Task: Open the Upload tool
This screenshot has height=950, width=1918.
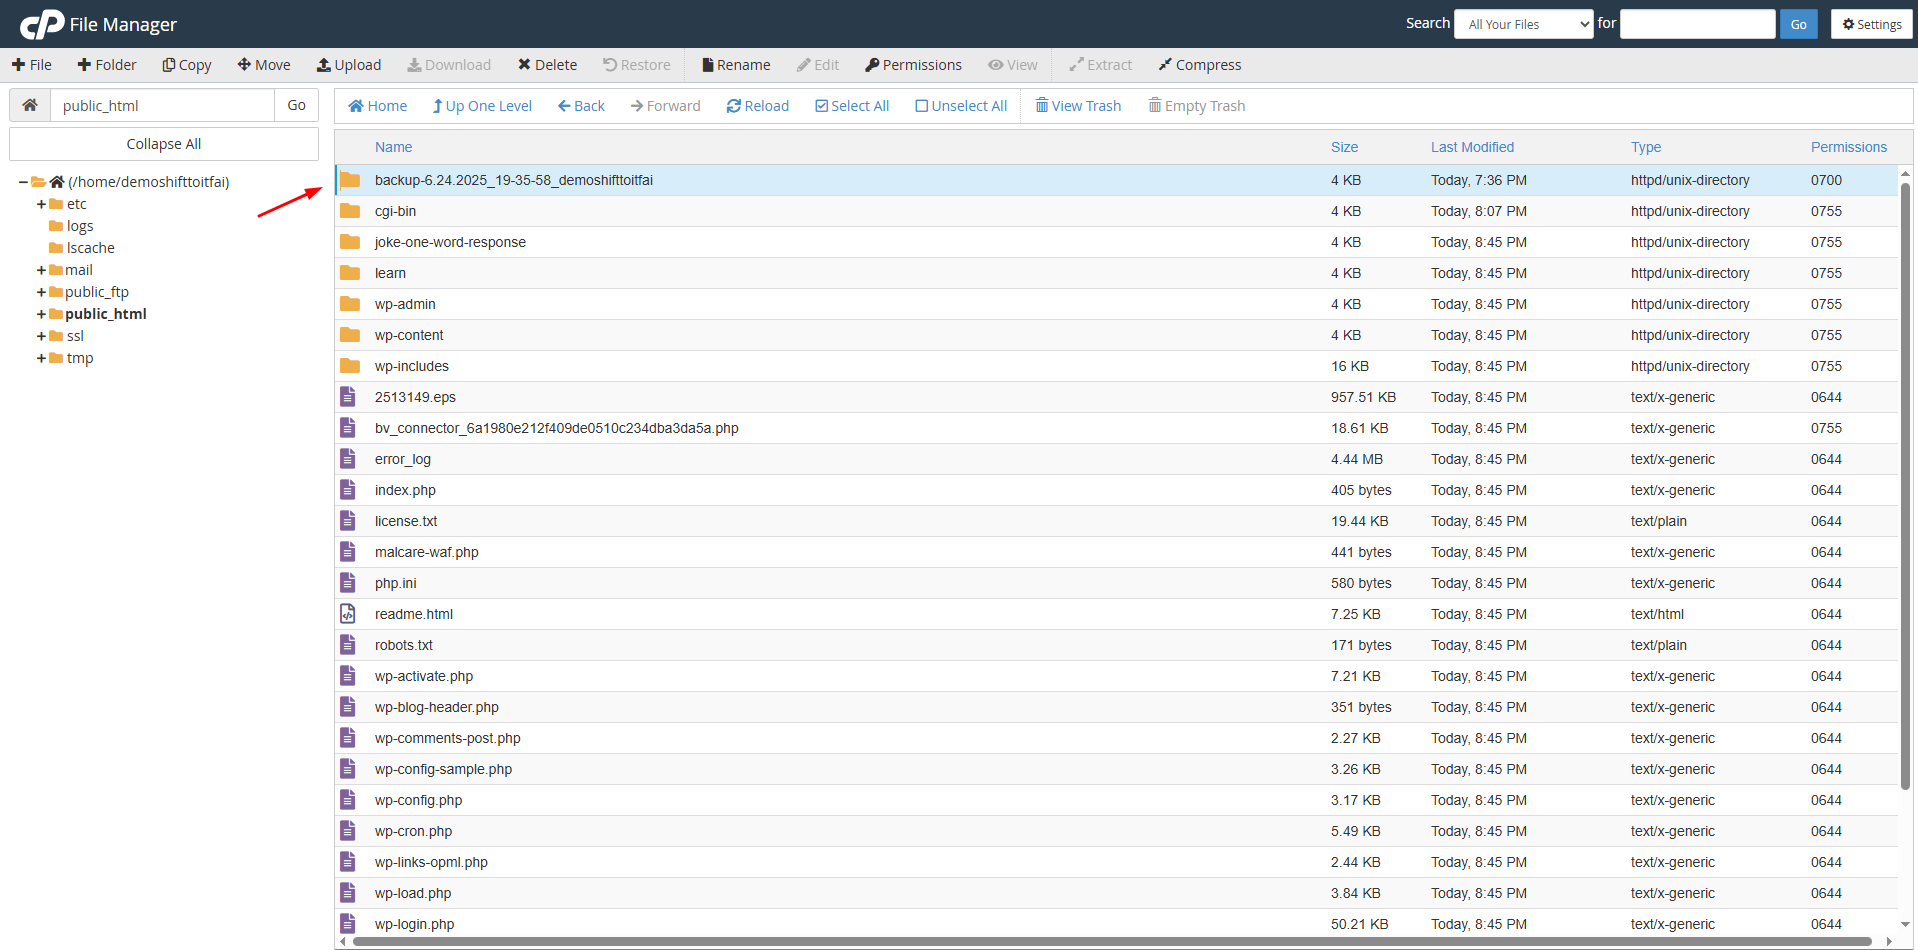Action: pos(349,65)
